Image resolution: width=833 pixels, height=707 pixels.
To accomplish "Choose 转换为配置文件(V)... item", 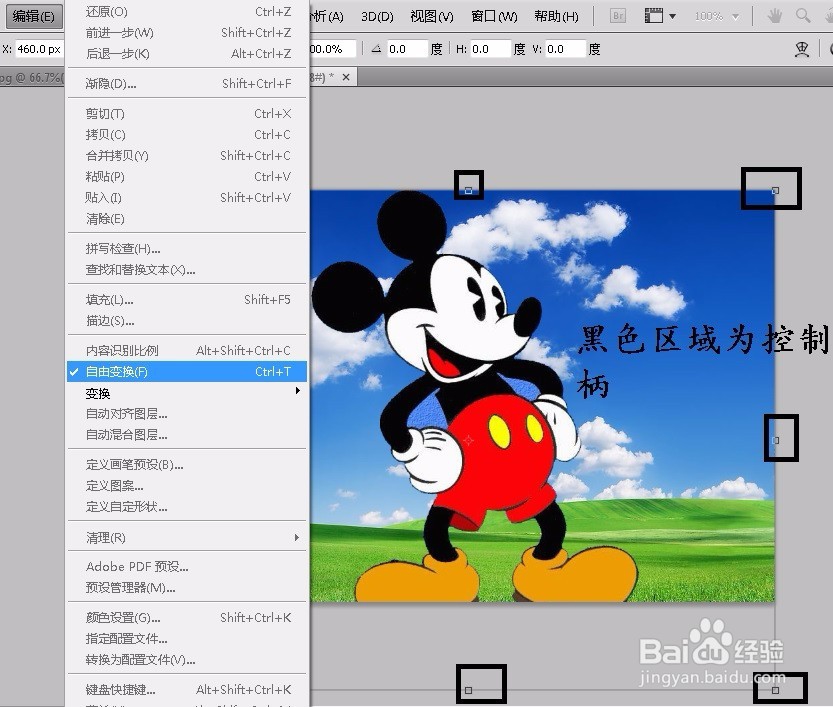I will click(x=187, y=660).
